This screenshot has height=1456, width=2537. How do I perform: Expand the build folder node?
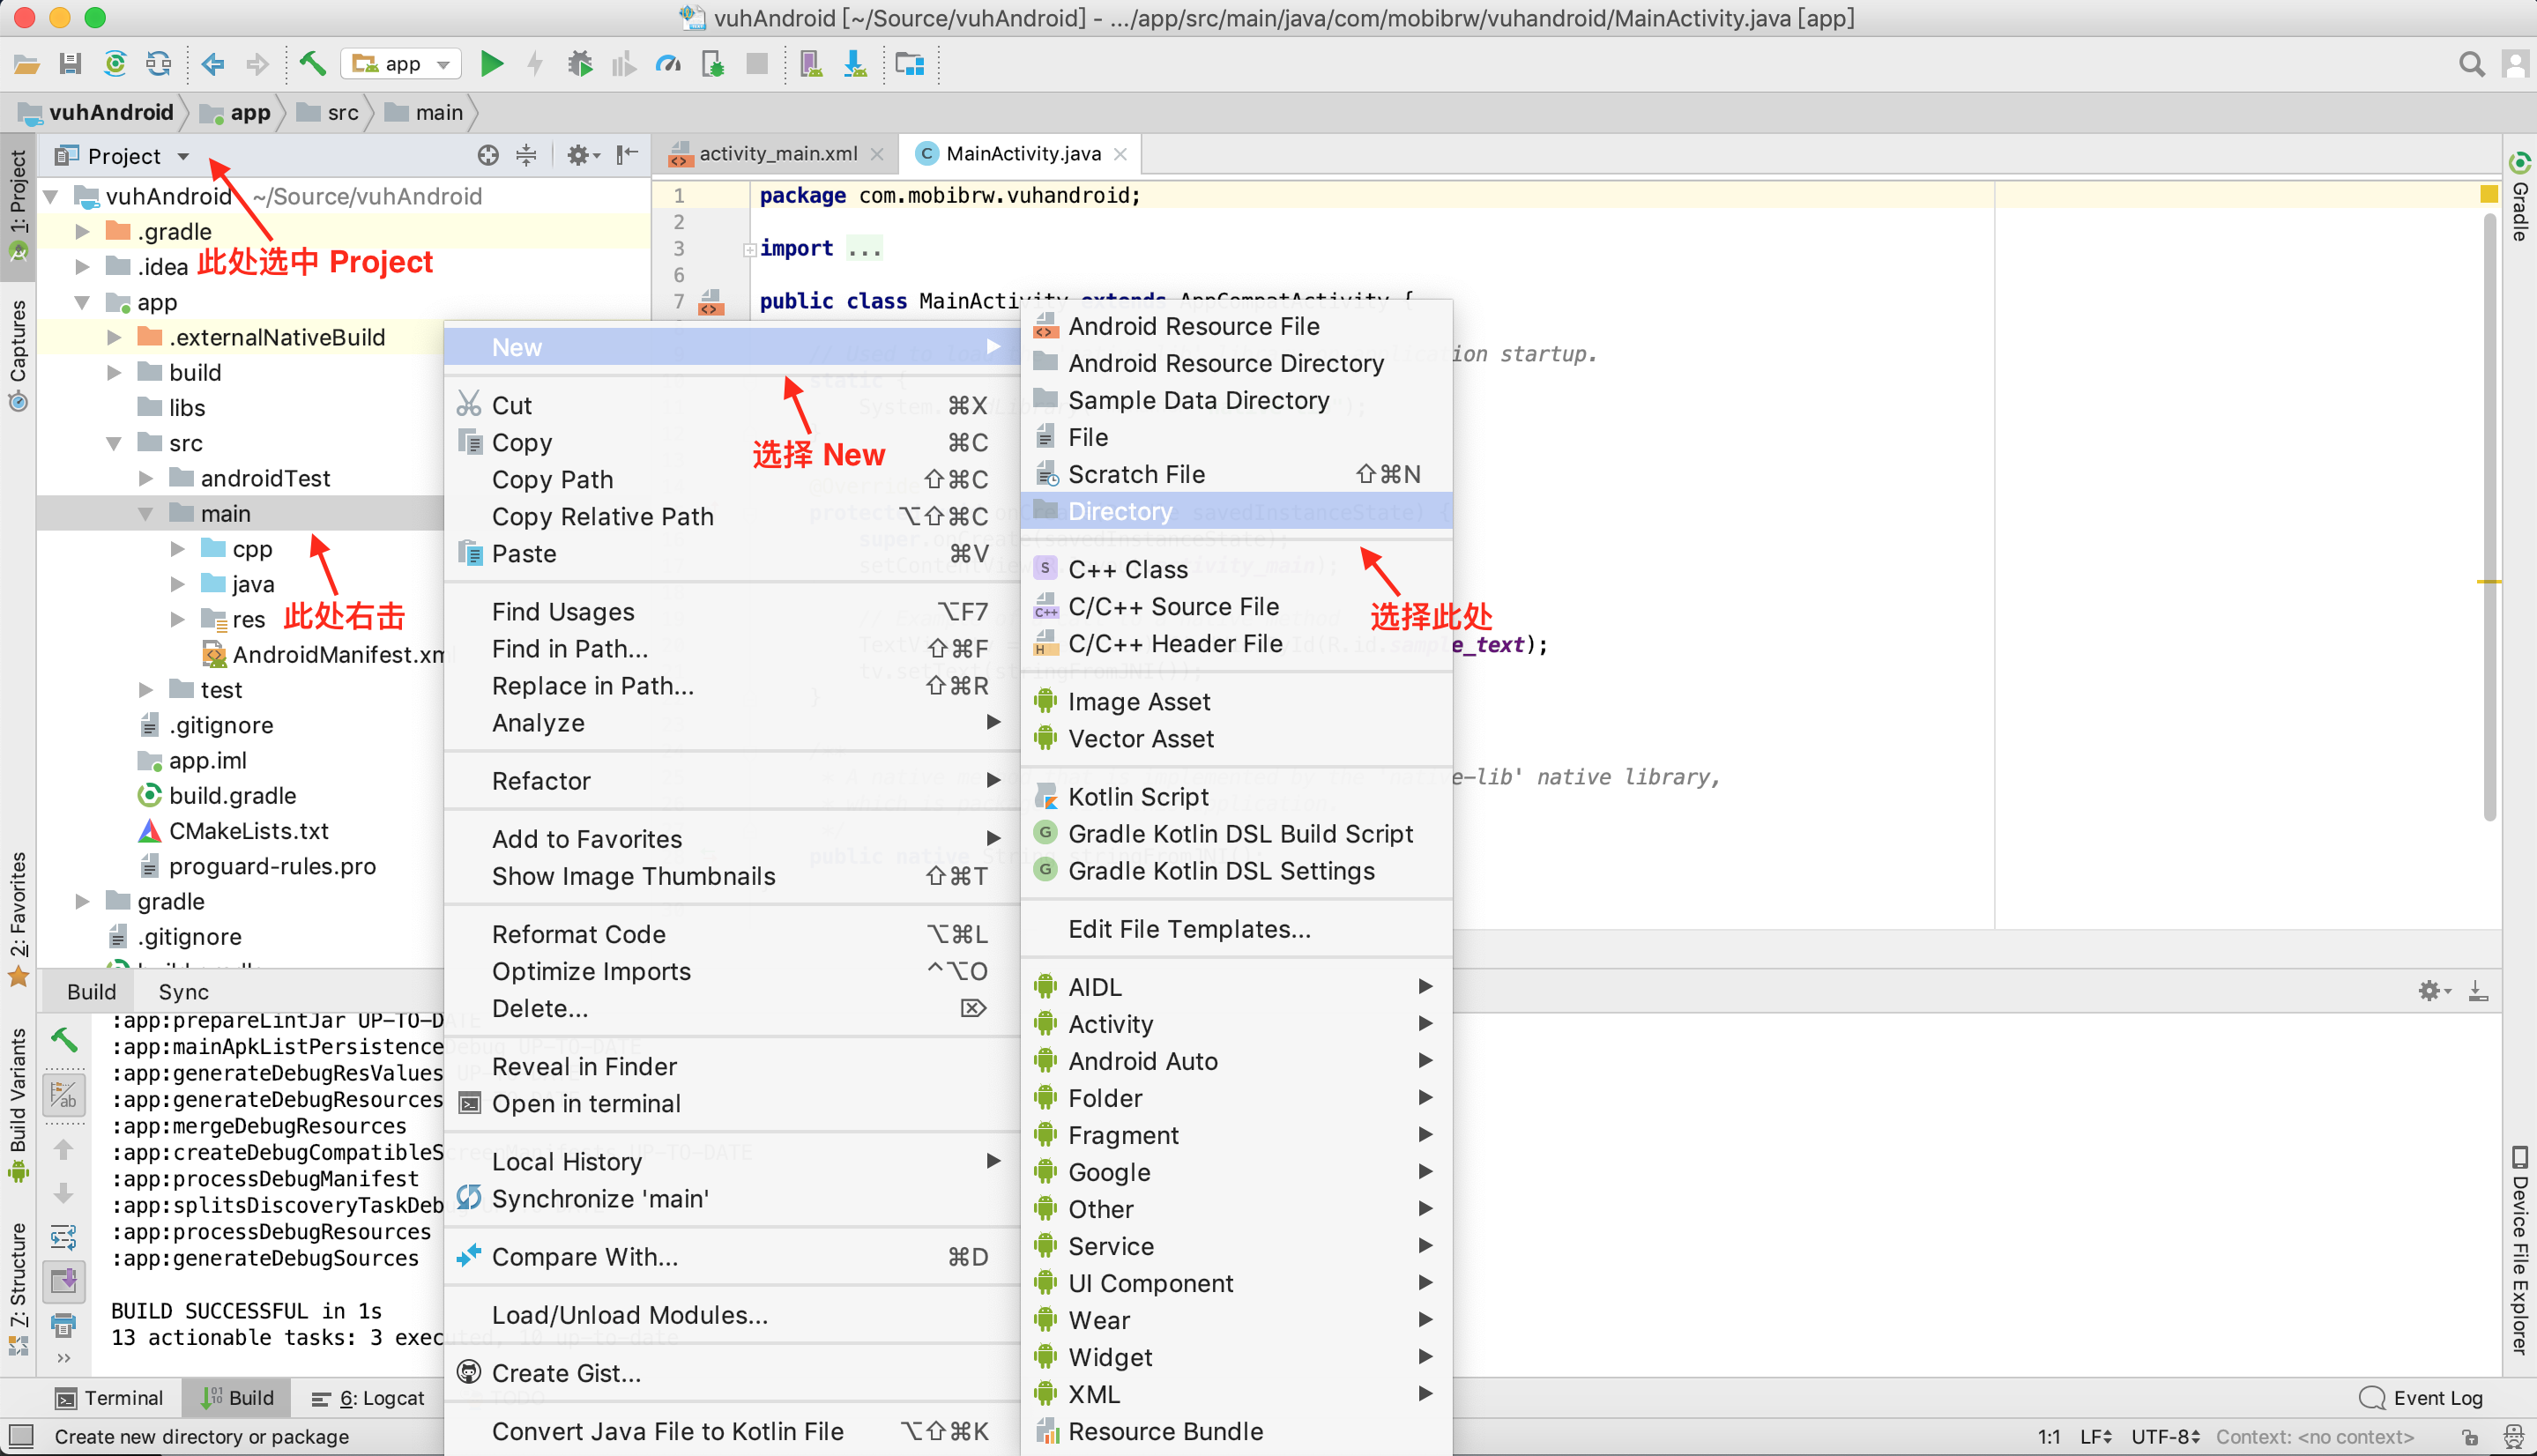(115, 373)
